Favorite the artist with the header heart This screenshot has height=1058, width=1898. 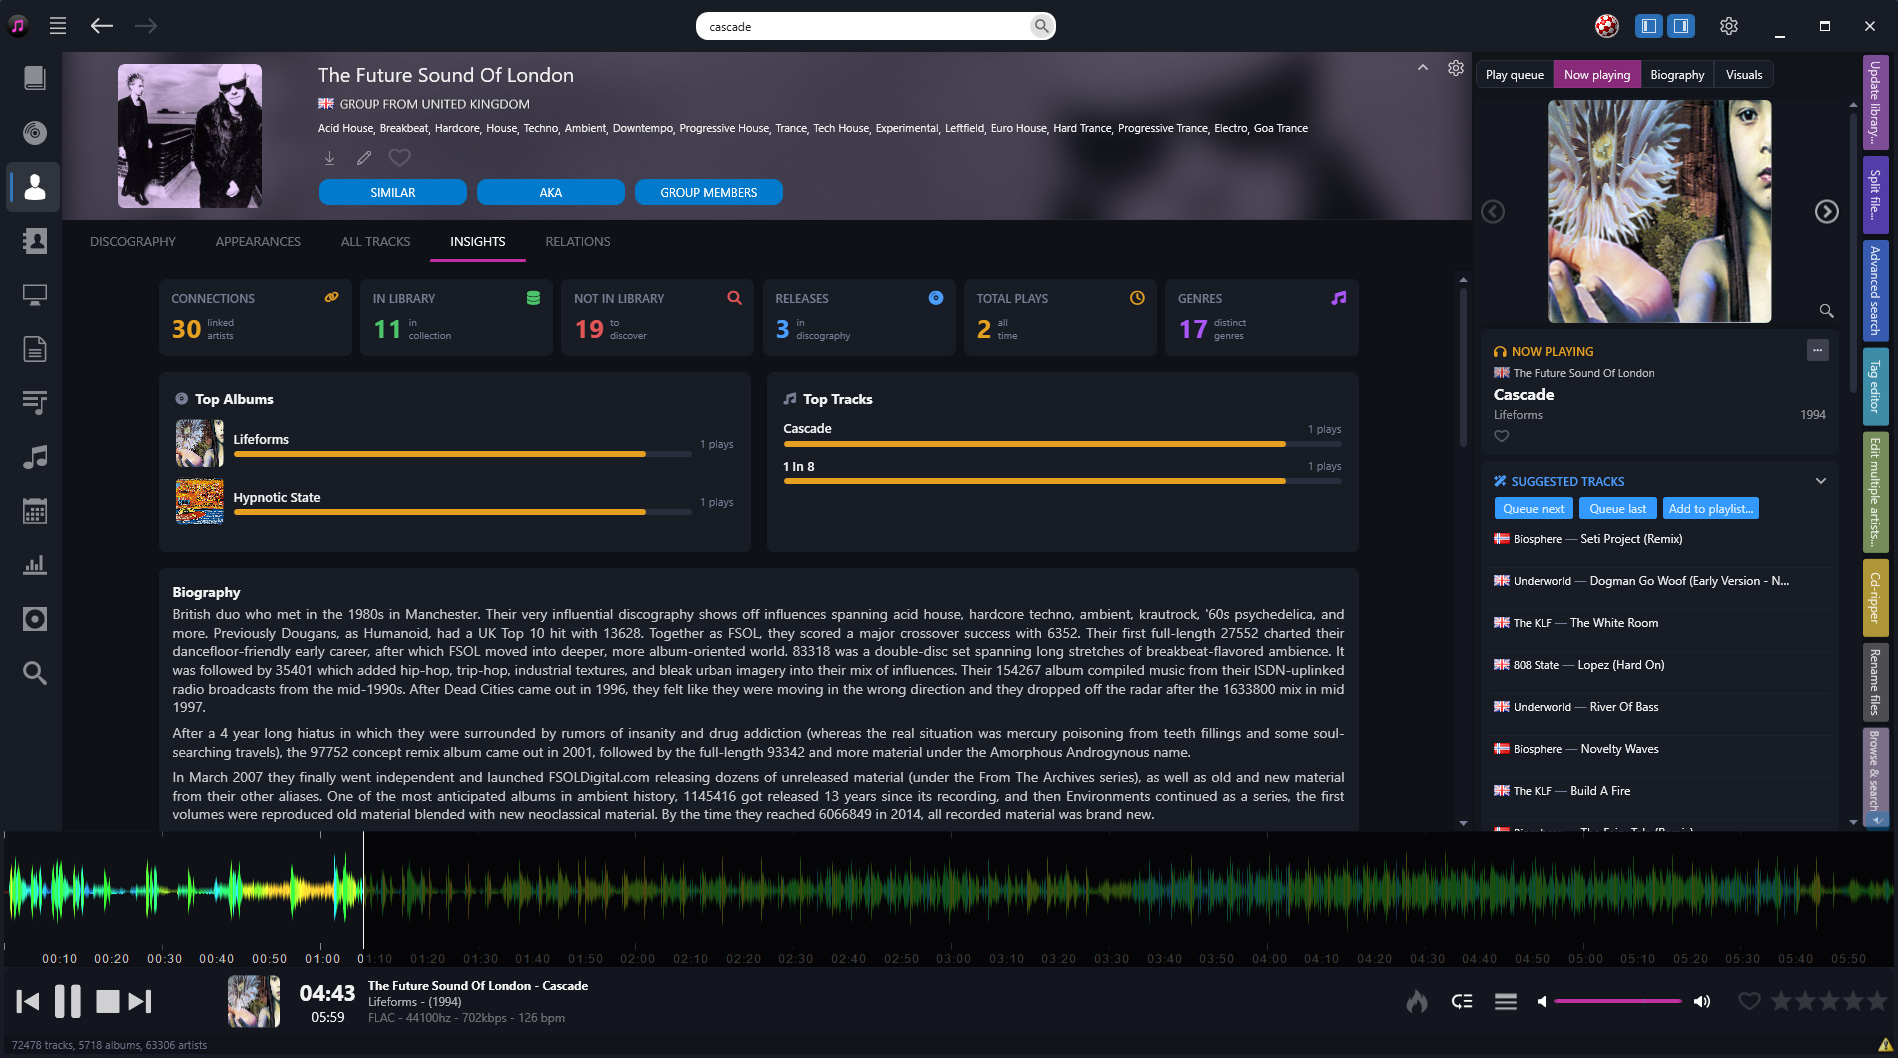(400, 158)
